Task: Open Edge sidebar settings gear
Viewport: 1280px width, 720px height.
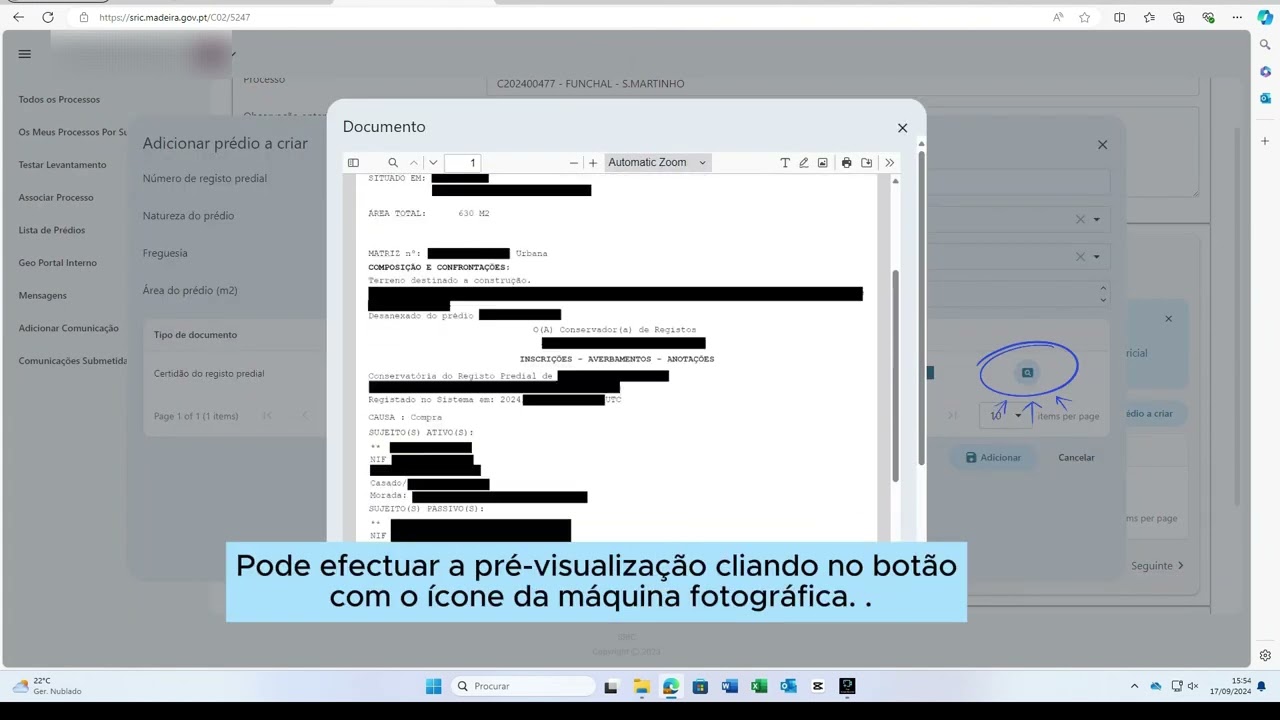Action: pyautogui.click(x=1265, y=656)
